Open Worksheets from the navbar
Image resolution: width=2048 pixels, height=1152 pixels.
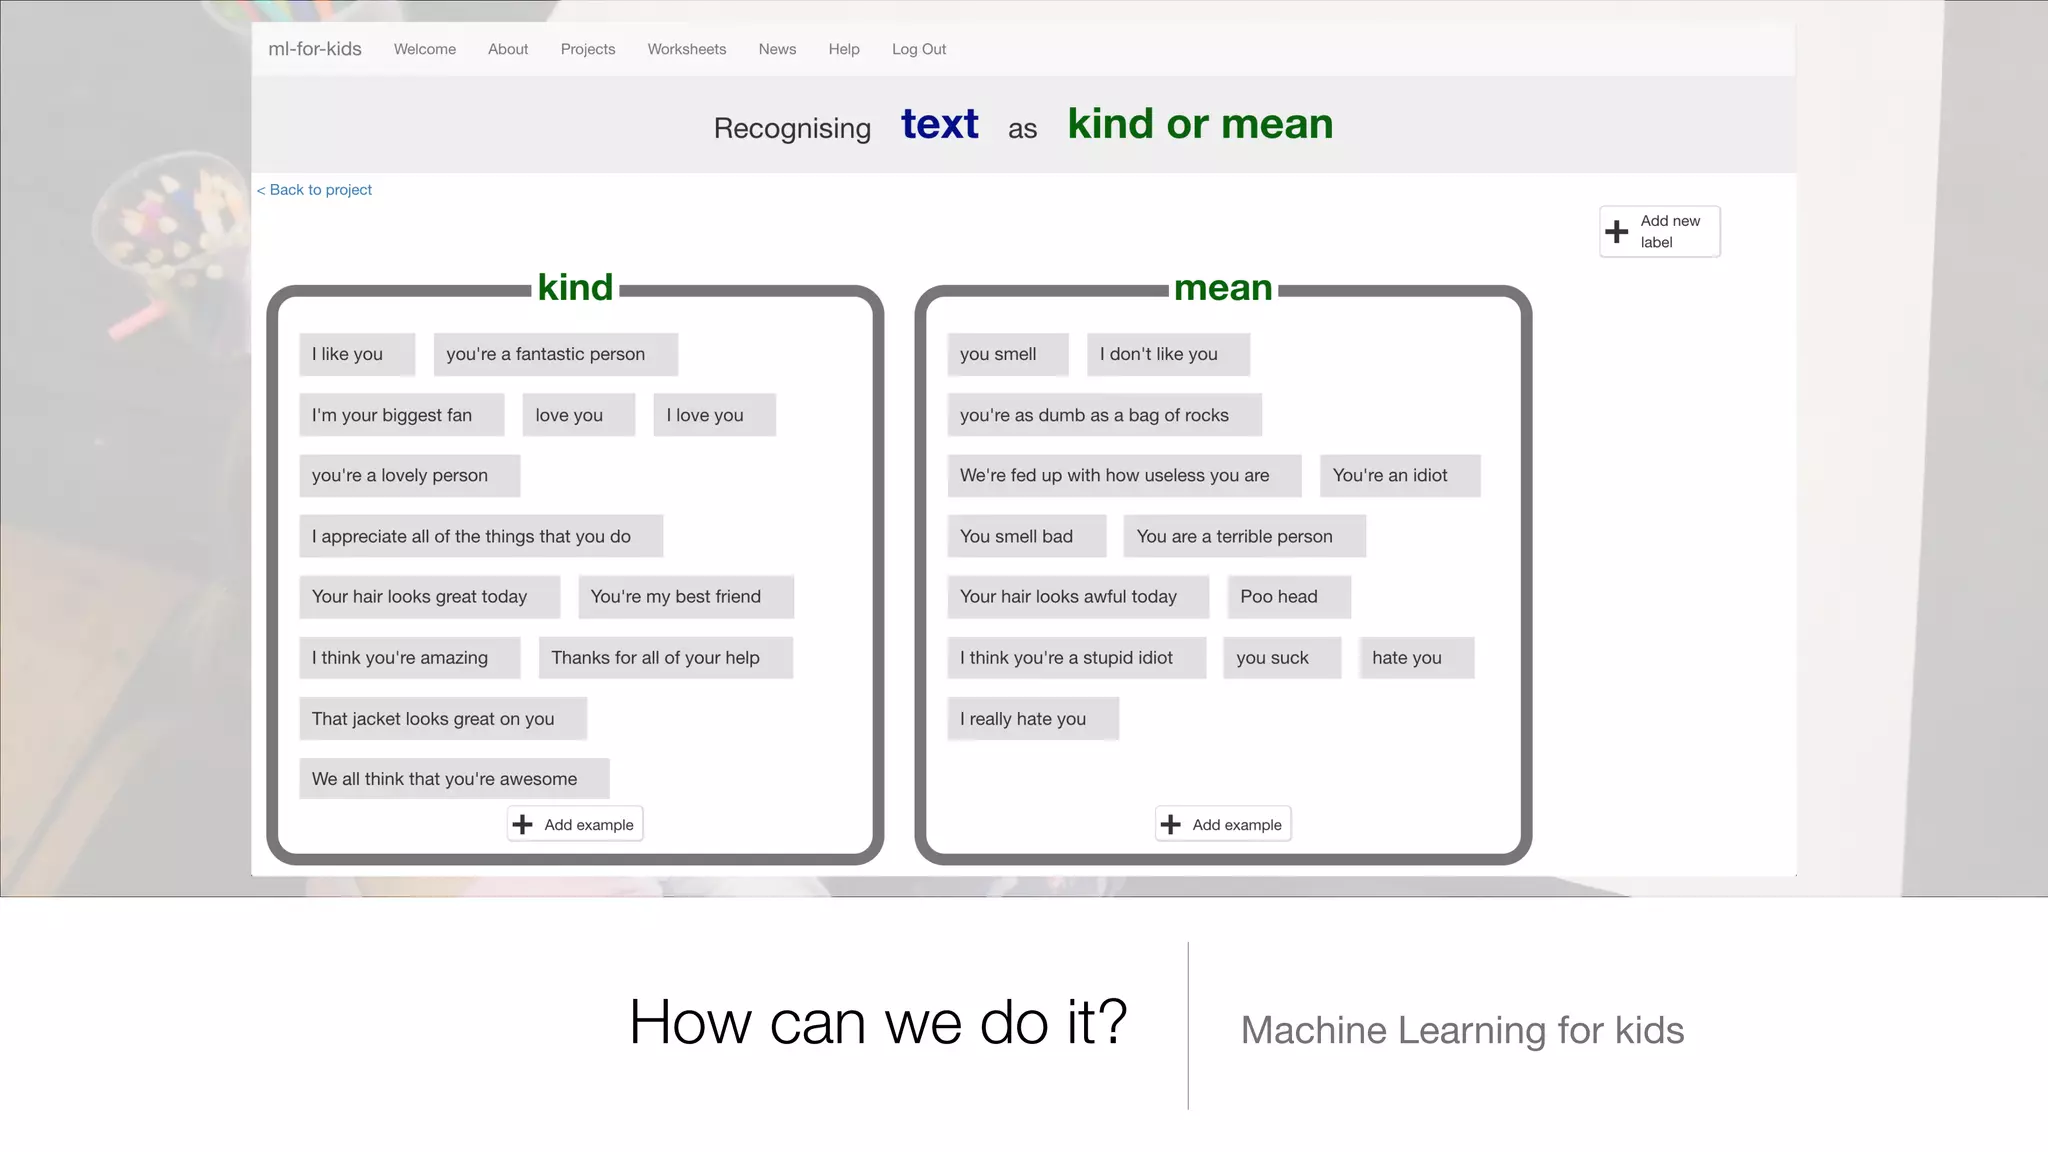pos(687,49)
